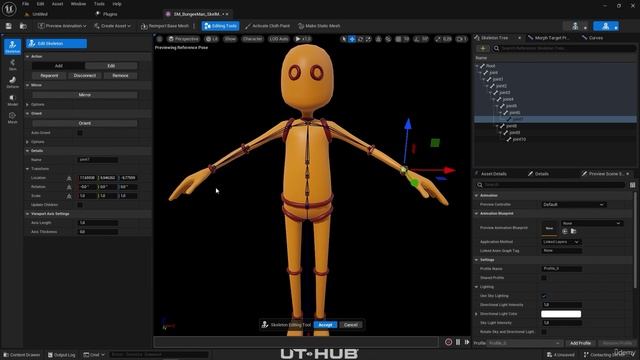Screen dimensions: 640x360
Task: Expand the Options section under Mirror
Action: 27,104
